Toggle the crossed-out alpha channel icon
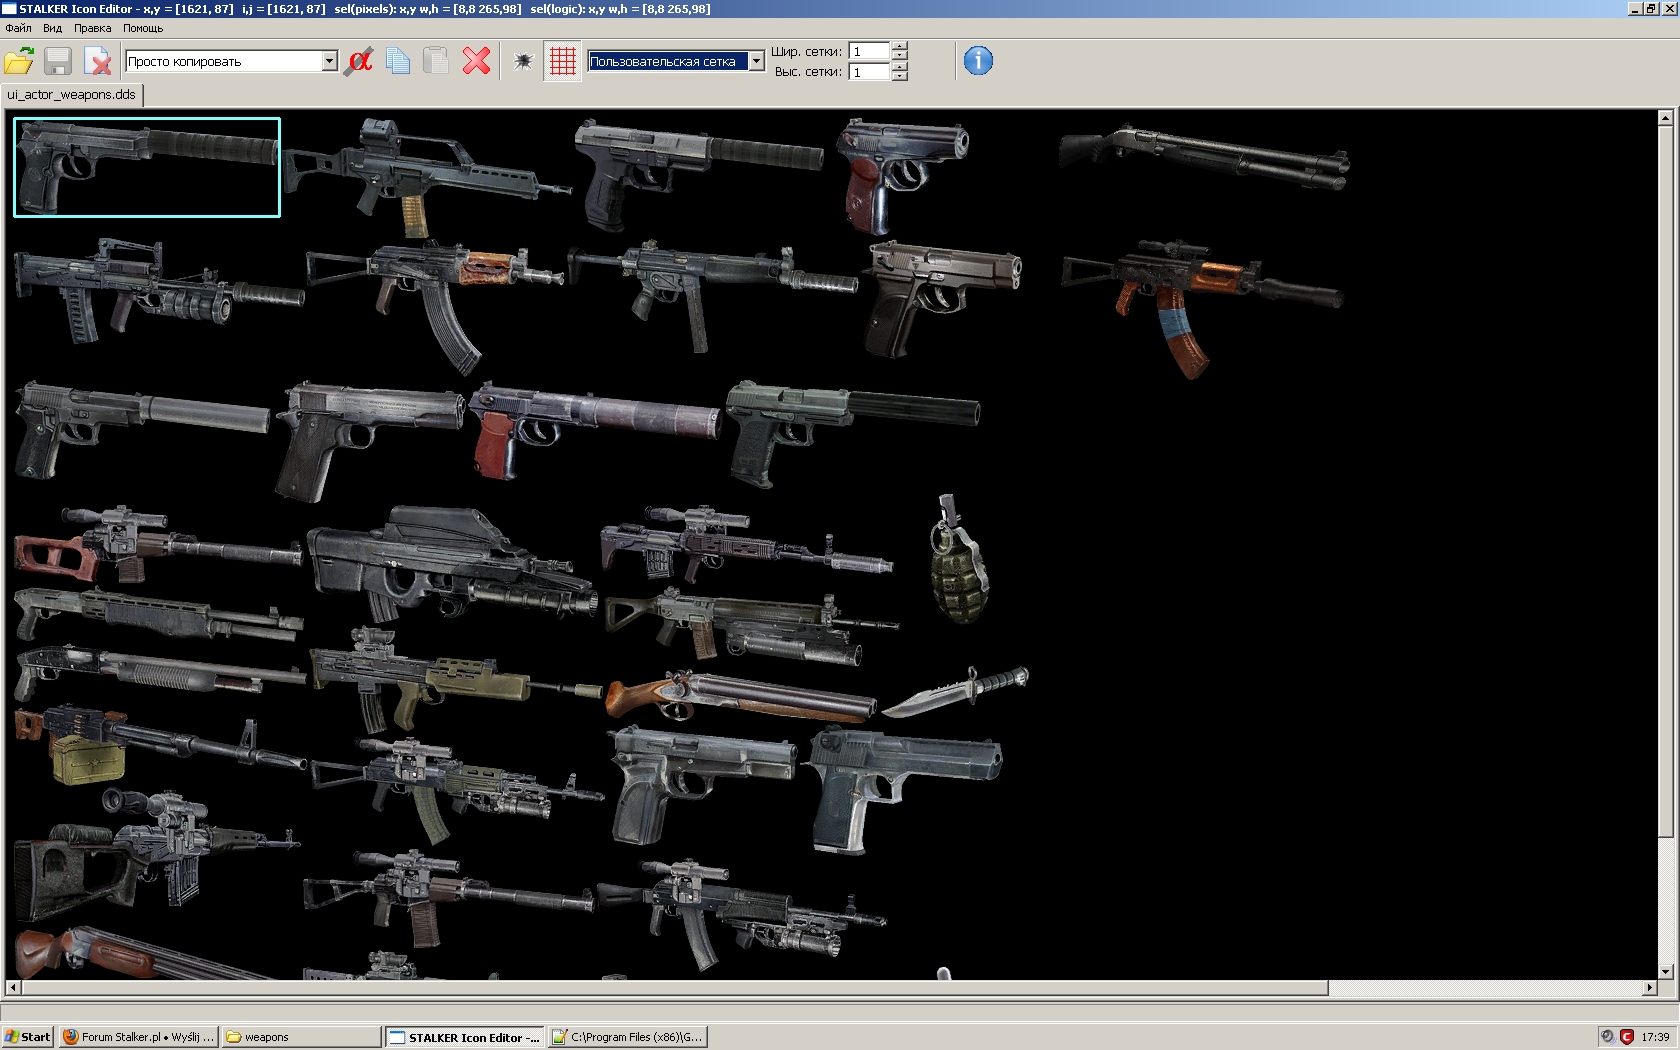 click(x=358, y=62)
